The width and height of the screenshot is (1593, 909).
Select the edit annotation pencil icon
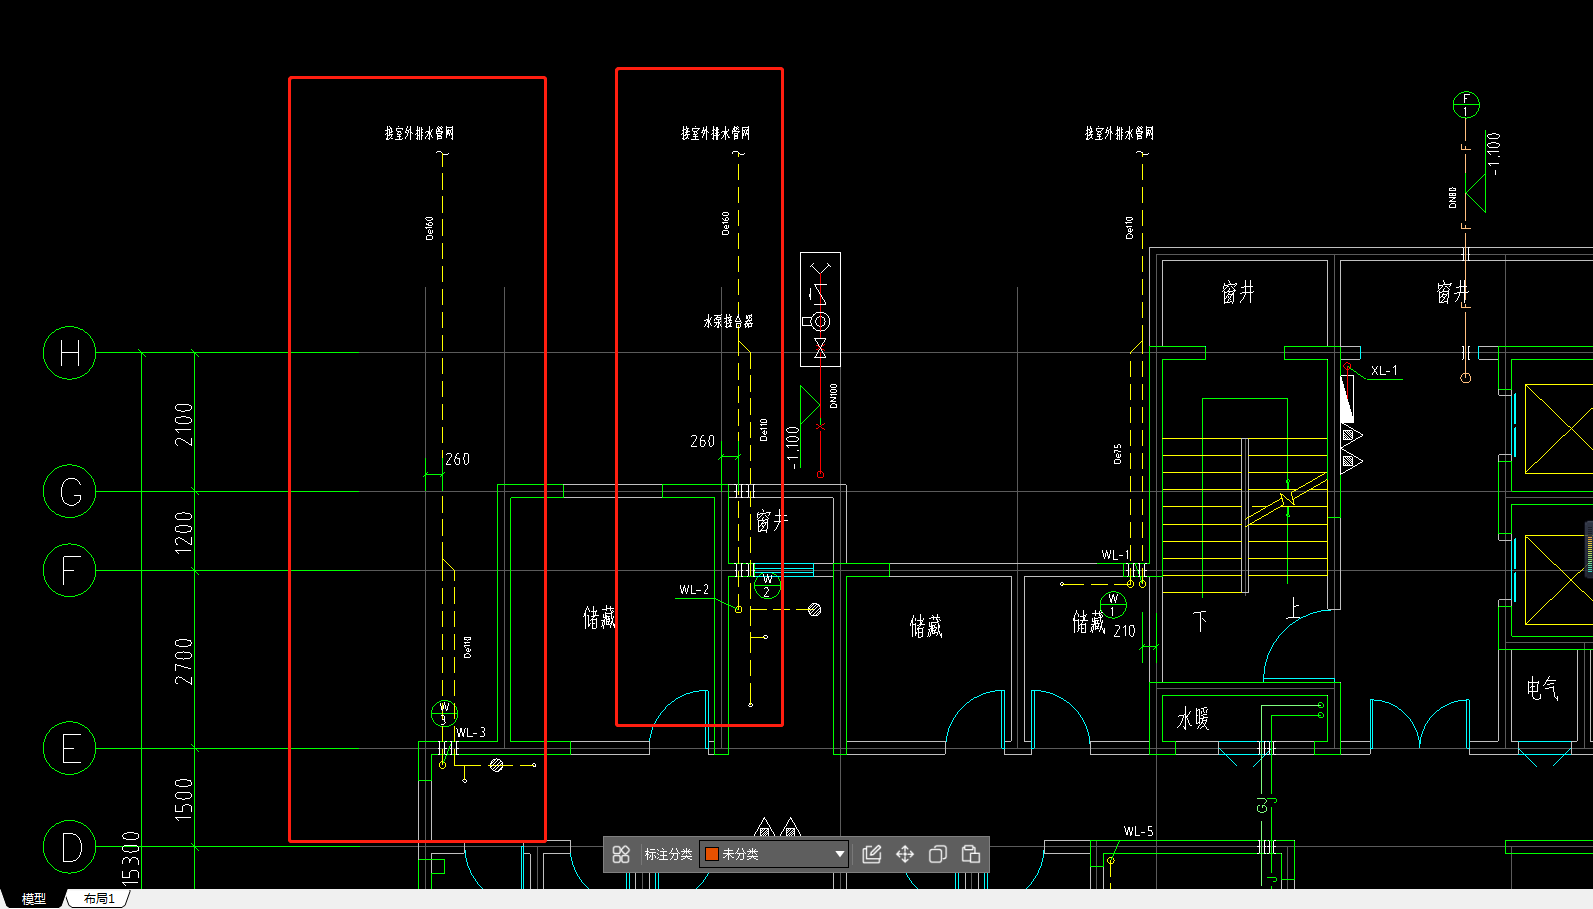point(872,854)
